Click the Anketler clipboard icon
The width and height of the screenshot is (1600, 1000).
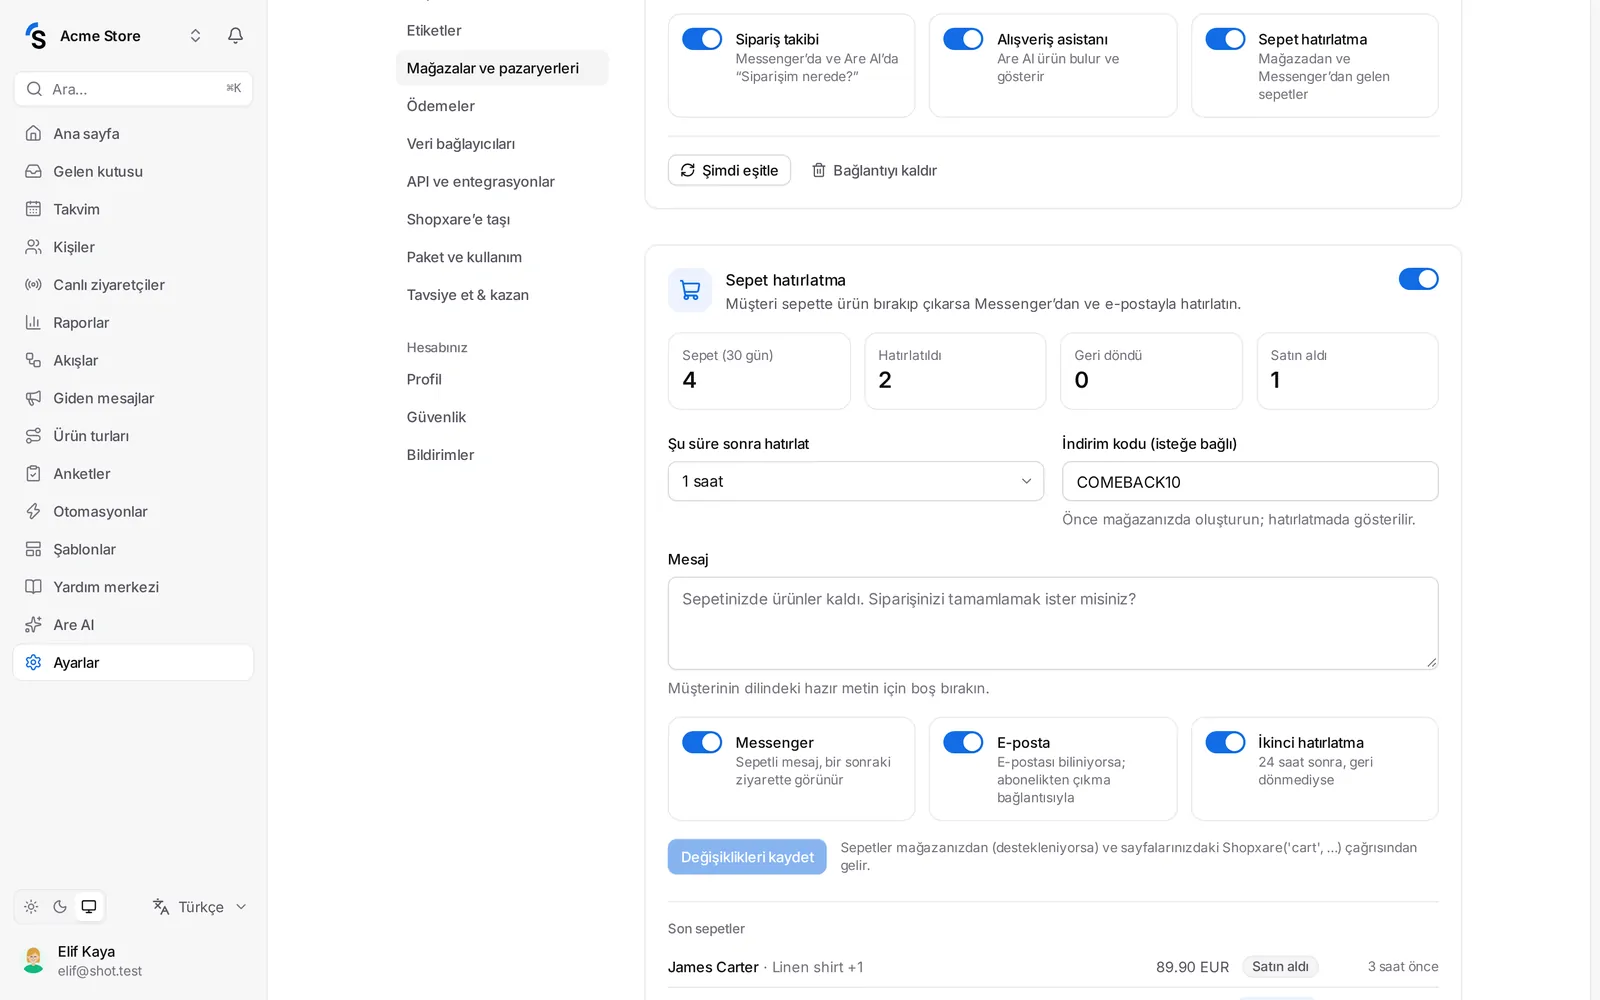[33, 473]
